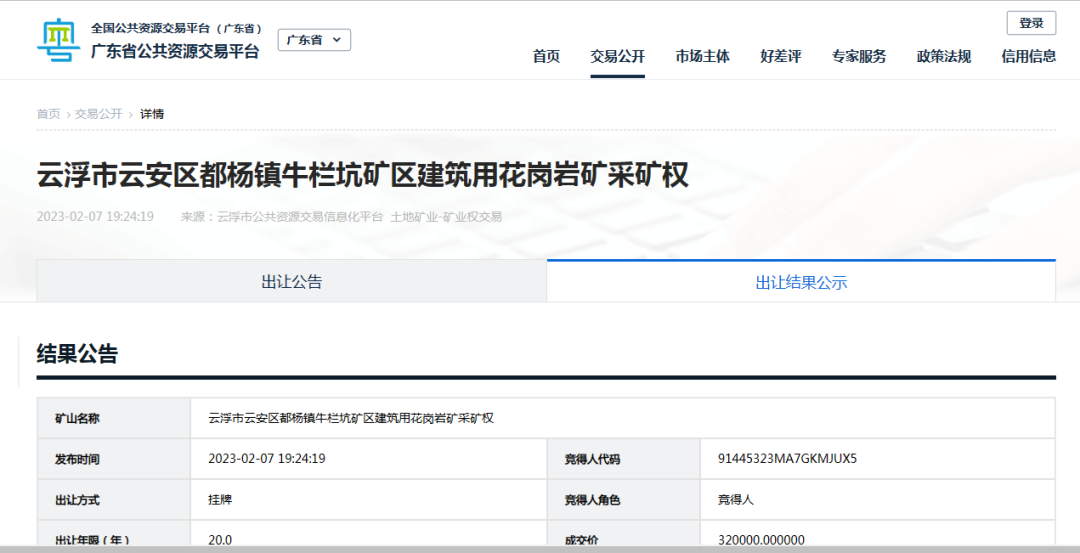Open 交易公开 navigation menu item
Viewport: 1080px width, 553px height.
[x=617, y=56]
